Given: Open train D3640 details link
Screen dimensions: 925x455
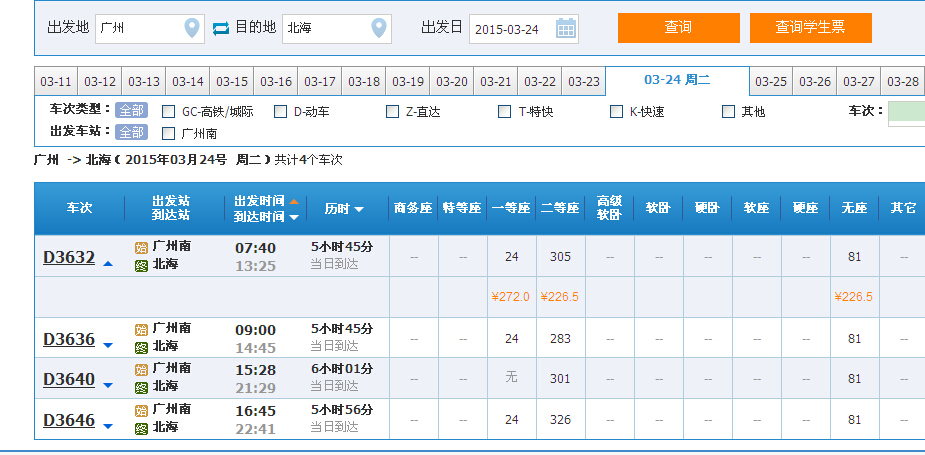Looking at the screenshot, I should pyautogui.click(x=69, y=379).
